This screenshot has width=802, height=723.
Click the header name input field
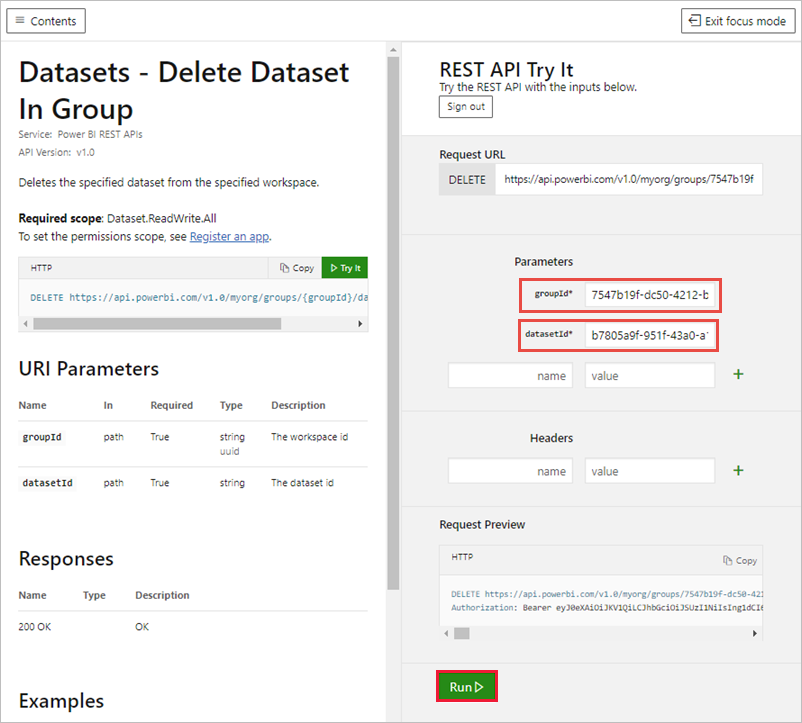(x=510, y=471)
